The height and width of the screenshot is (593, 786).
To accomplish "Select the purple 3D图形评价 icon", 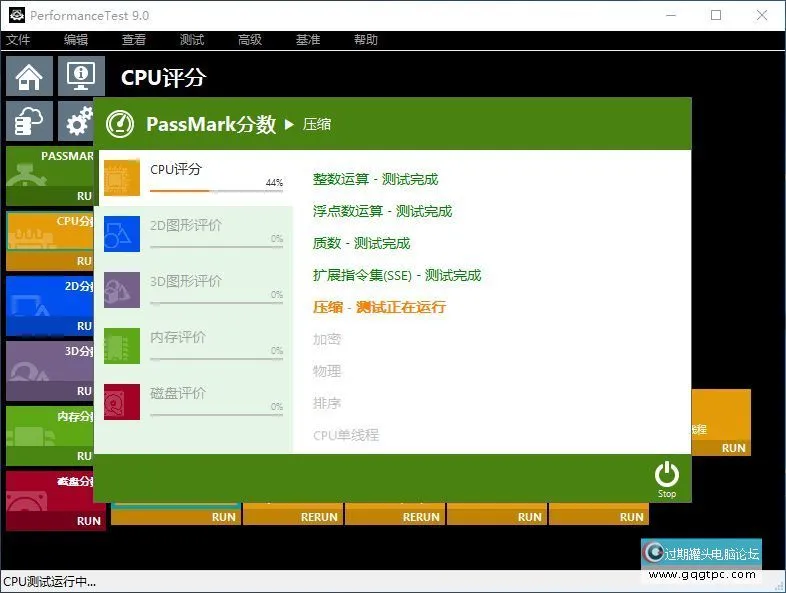I will tap(122, 290).
